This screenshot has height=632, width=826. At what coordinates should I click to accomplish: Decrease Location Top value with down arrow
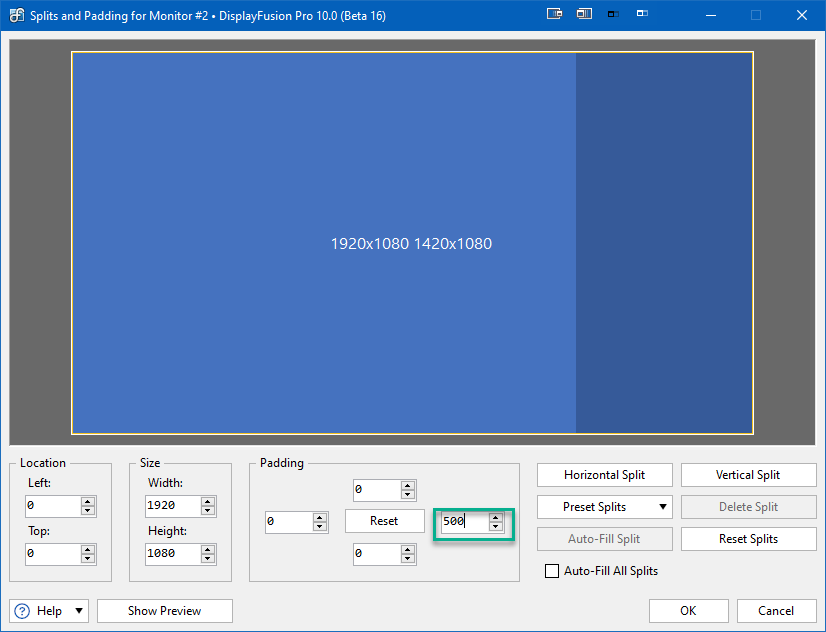click(88, 559)
